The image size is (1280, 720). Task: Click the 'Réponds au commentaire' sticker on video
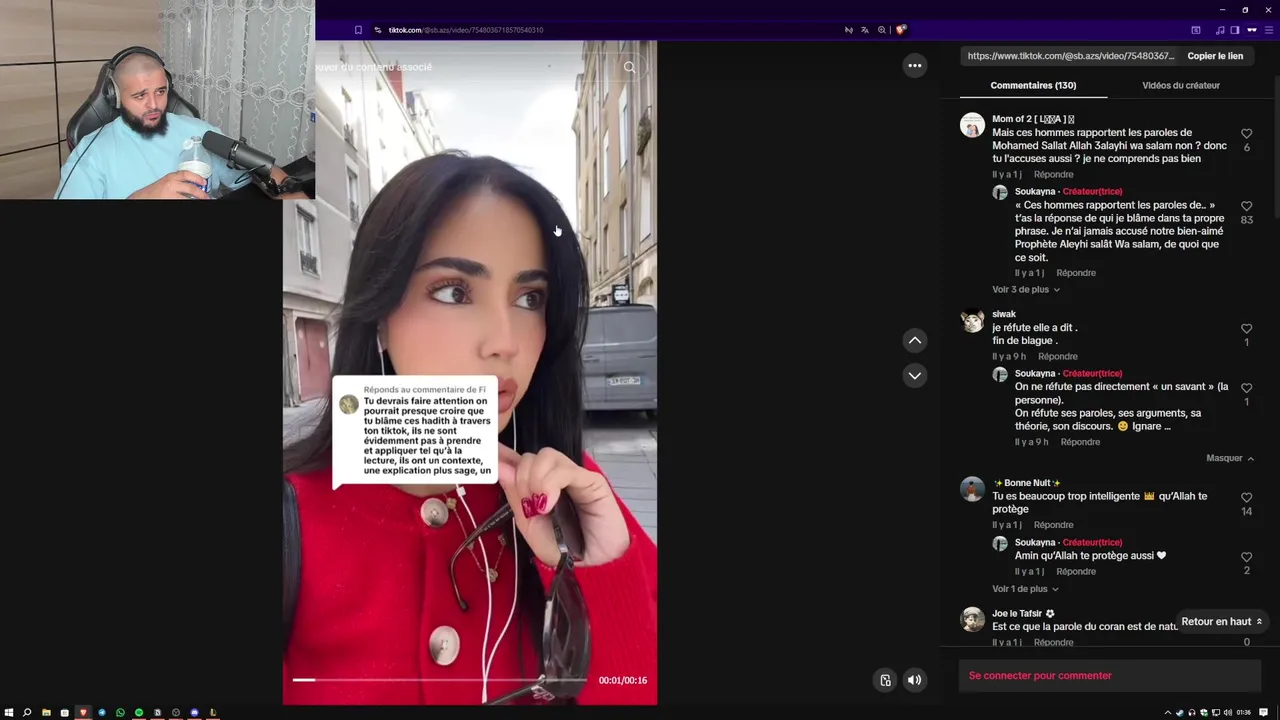click(415, 432)
